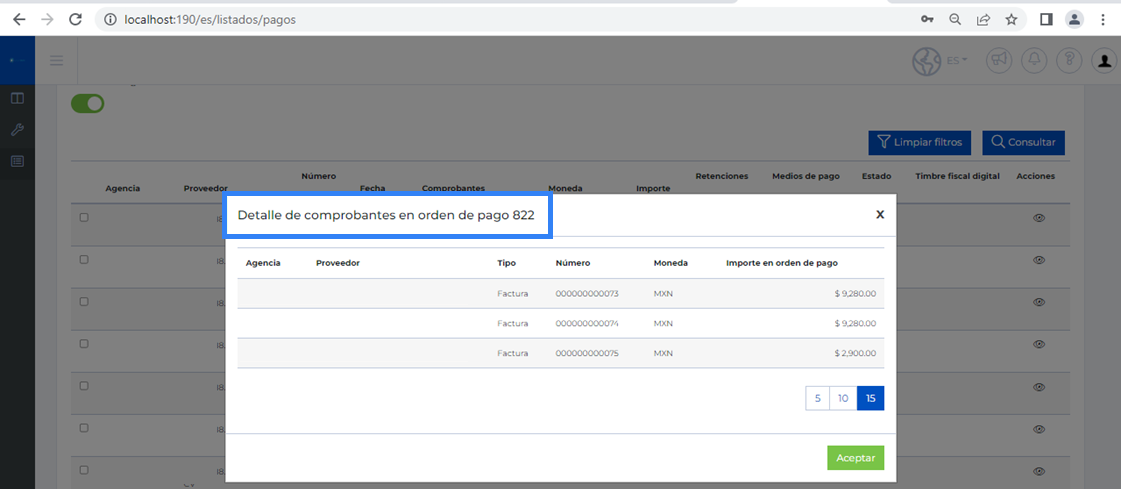View details with first row eye icon
Screen dimensions: 1121x489
coord(1039,218)
